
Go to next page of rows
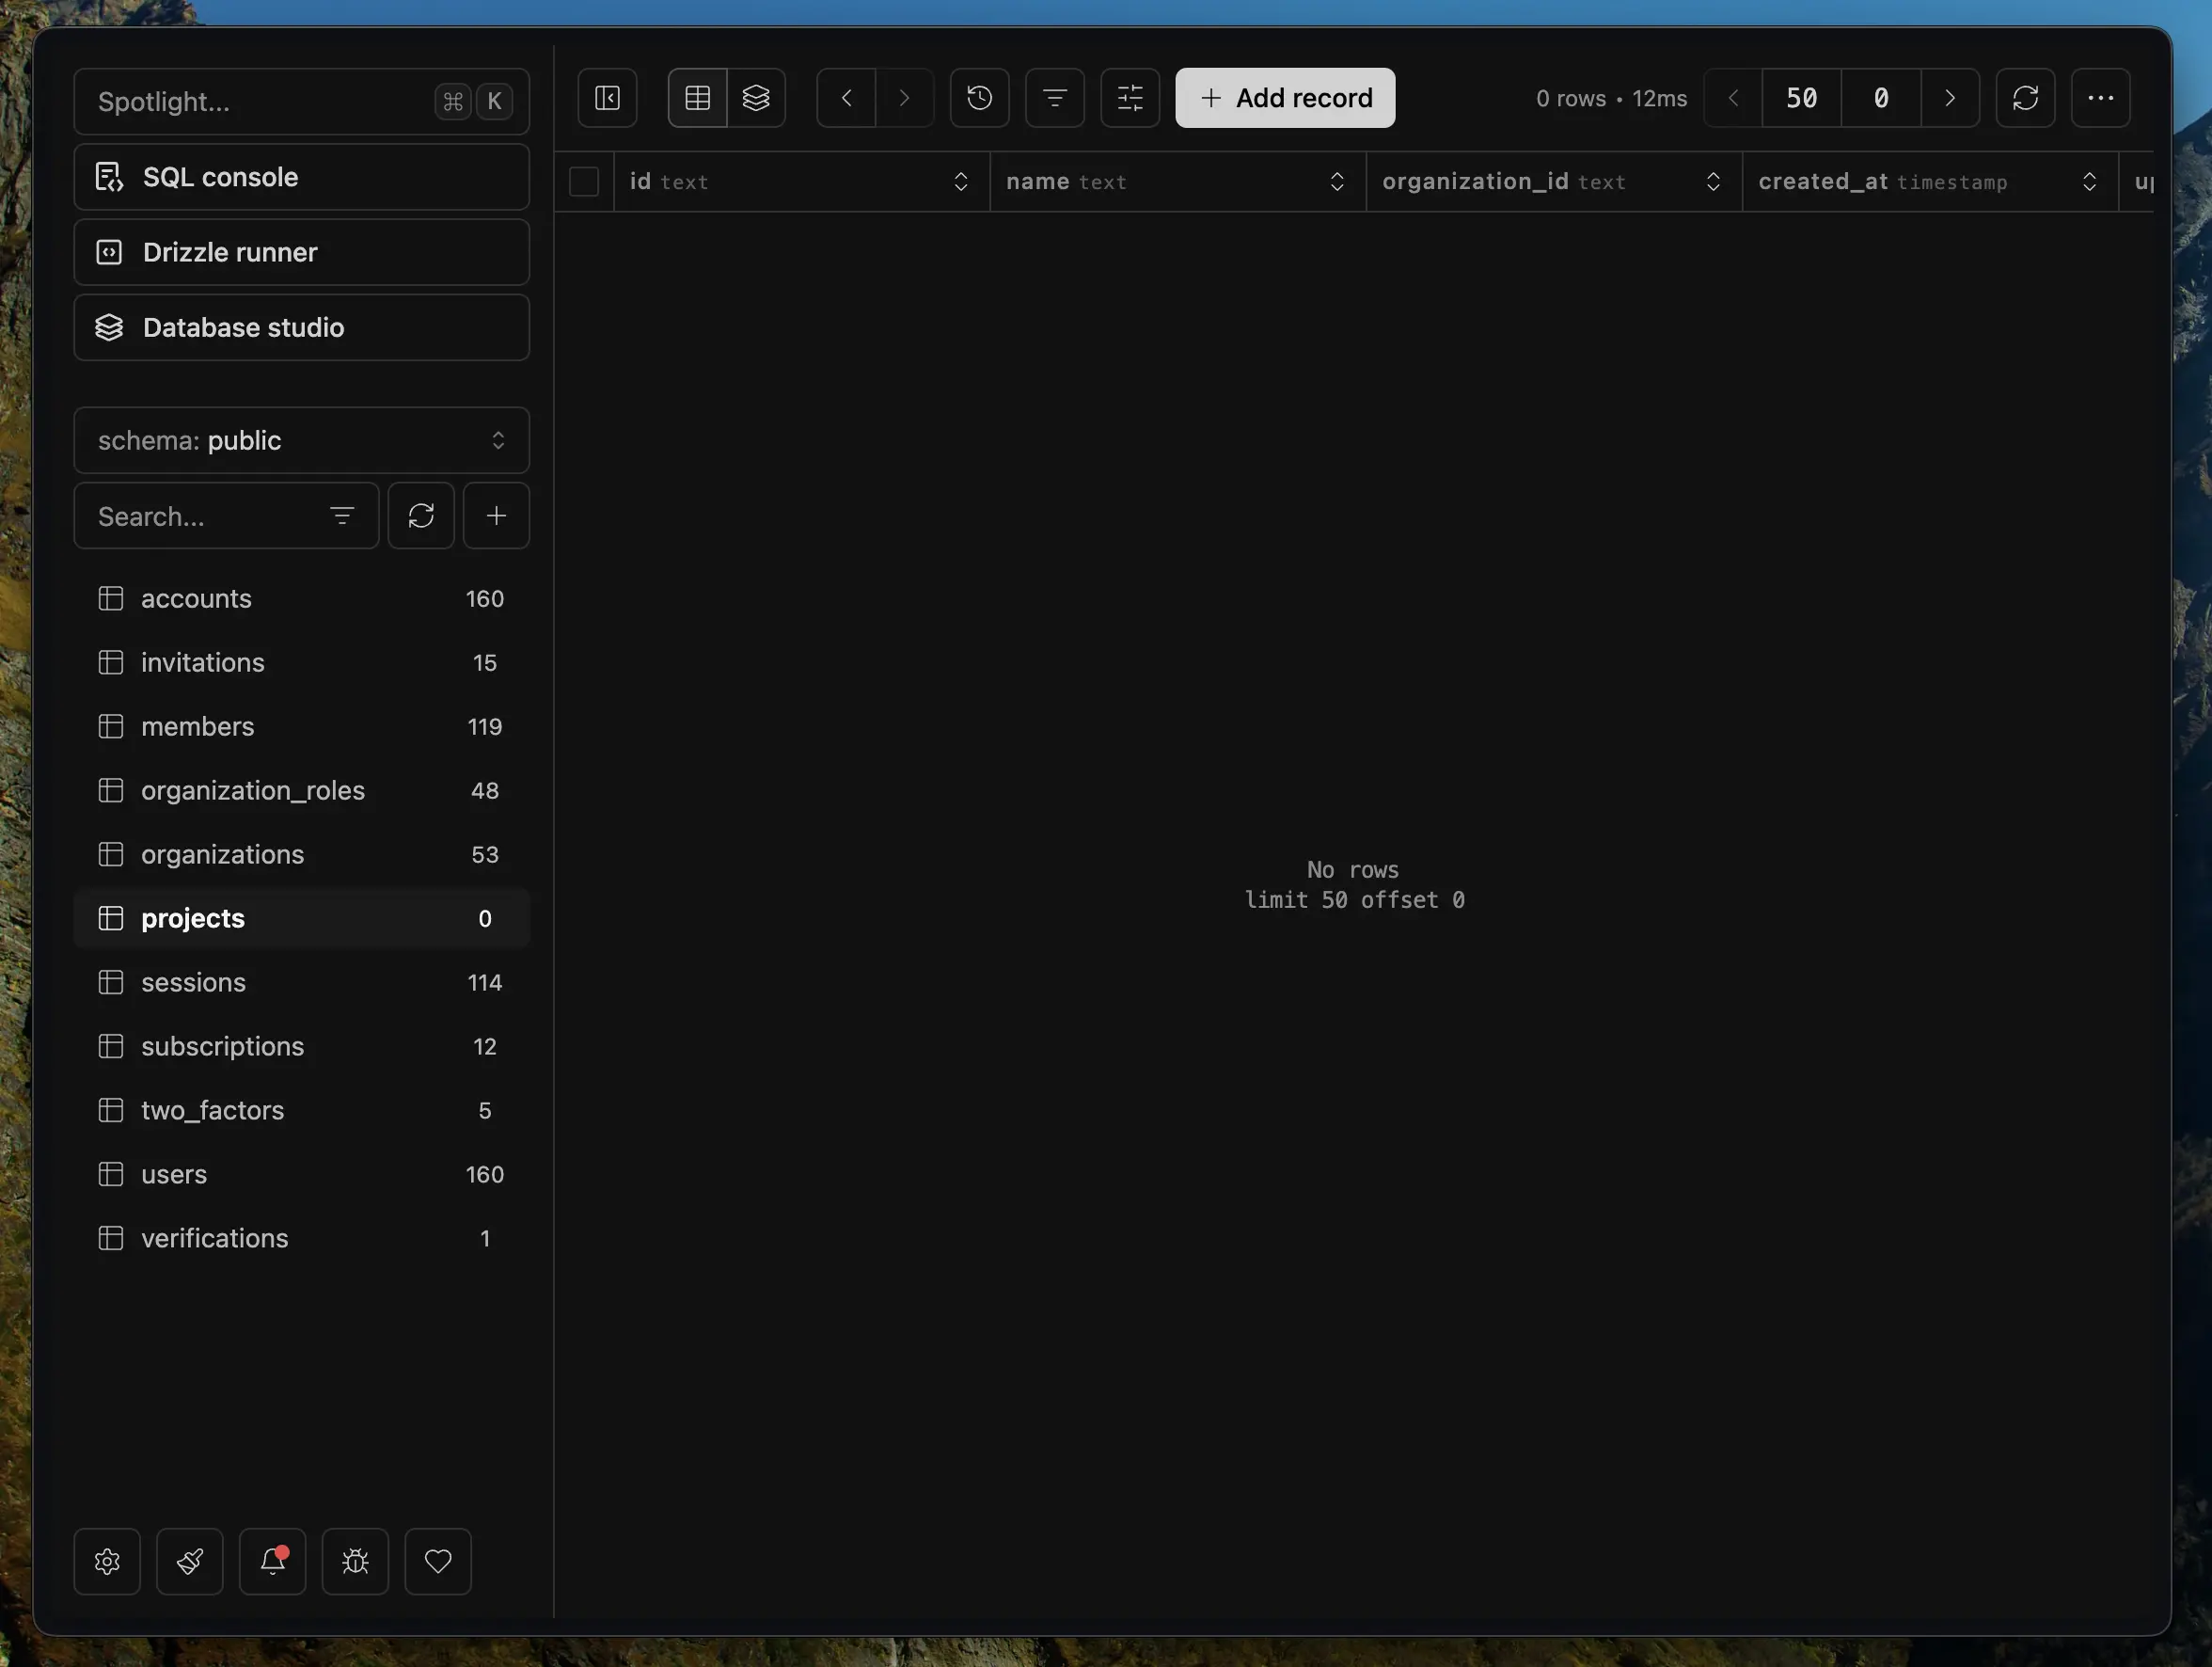(1950, 98)
